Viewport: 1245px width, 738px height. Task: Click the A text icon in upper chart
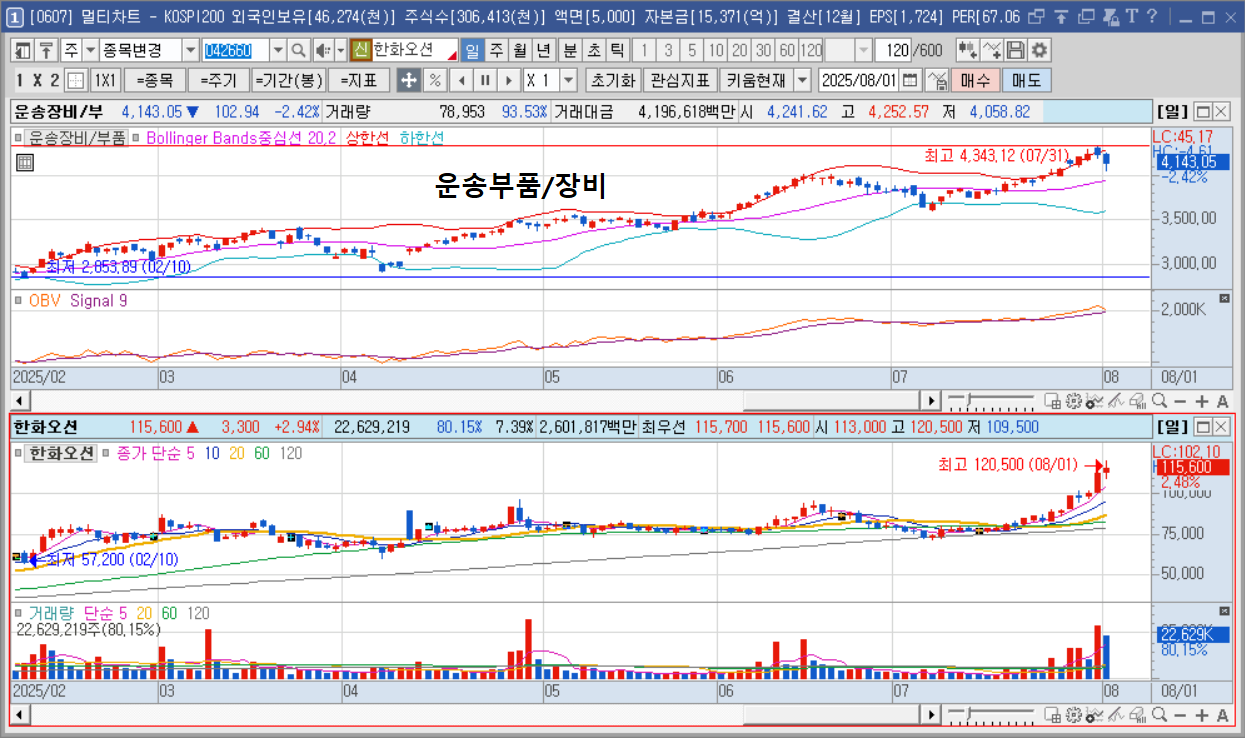[x=1224, y=401]
